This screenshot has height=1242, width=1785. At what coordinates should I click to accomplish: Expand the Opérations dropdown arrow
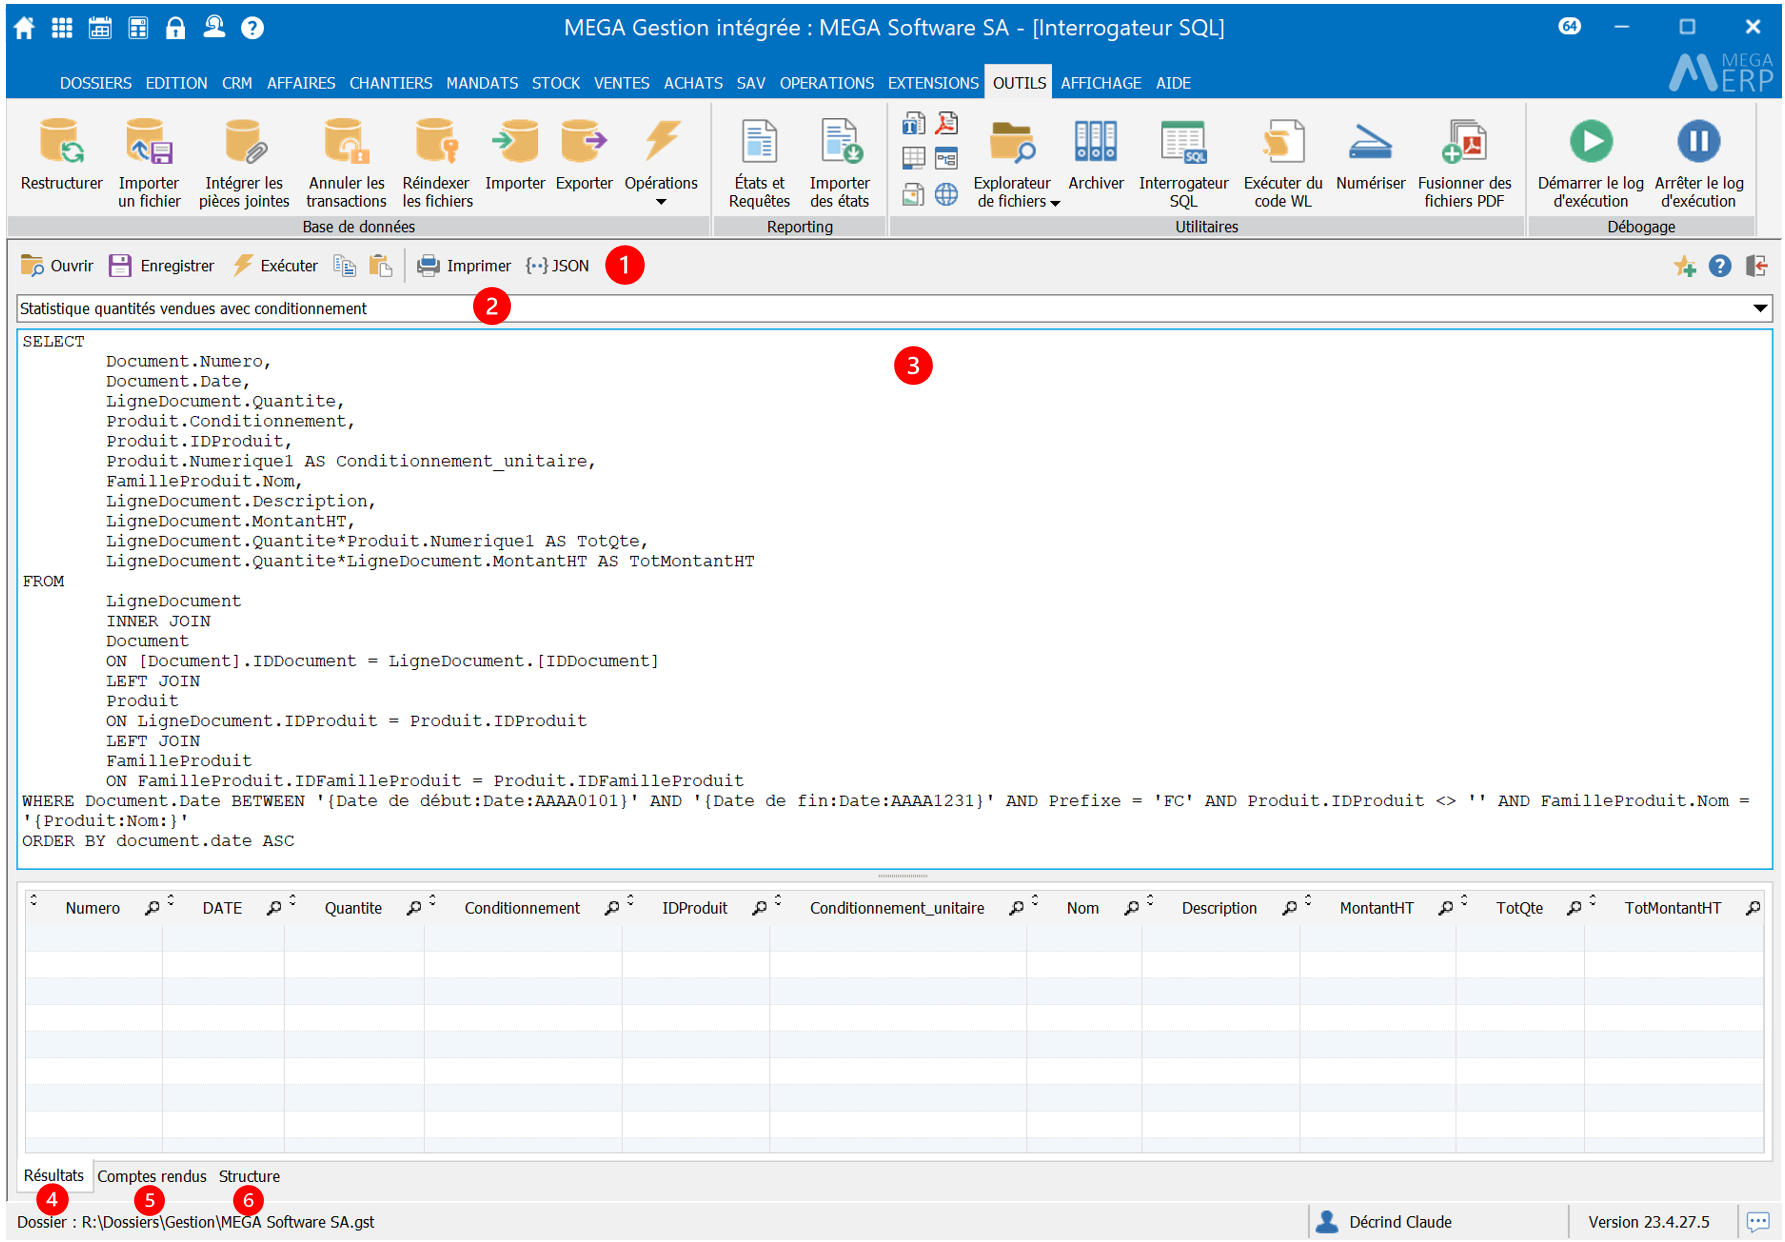point(661,202)
